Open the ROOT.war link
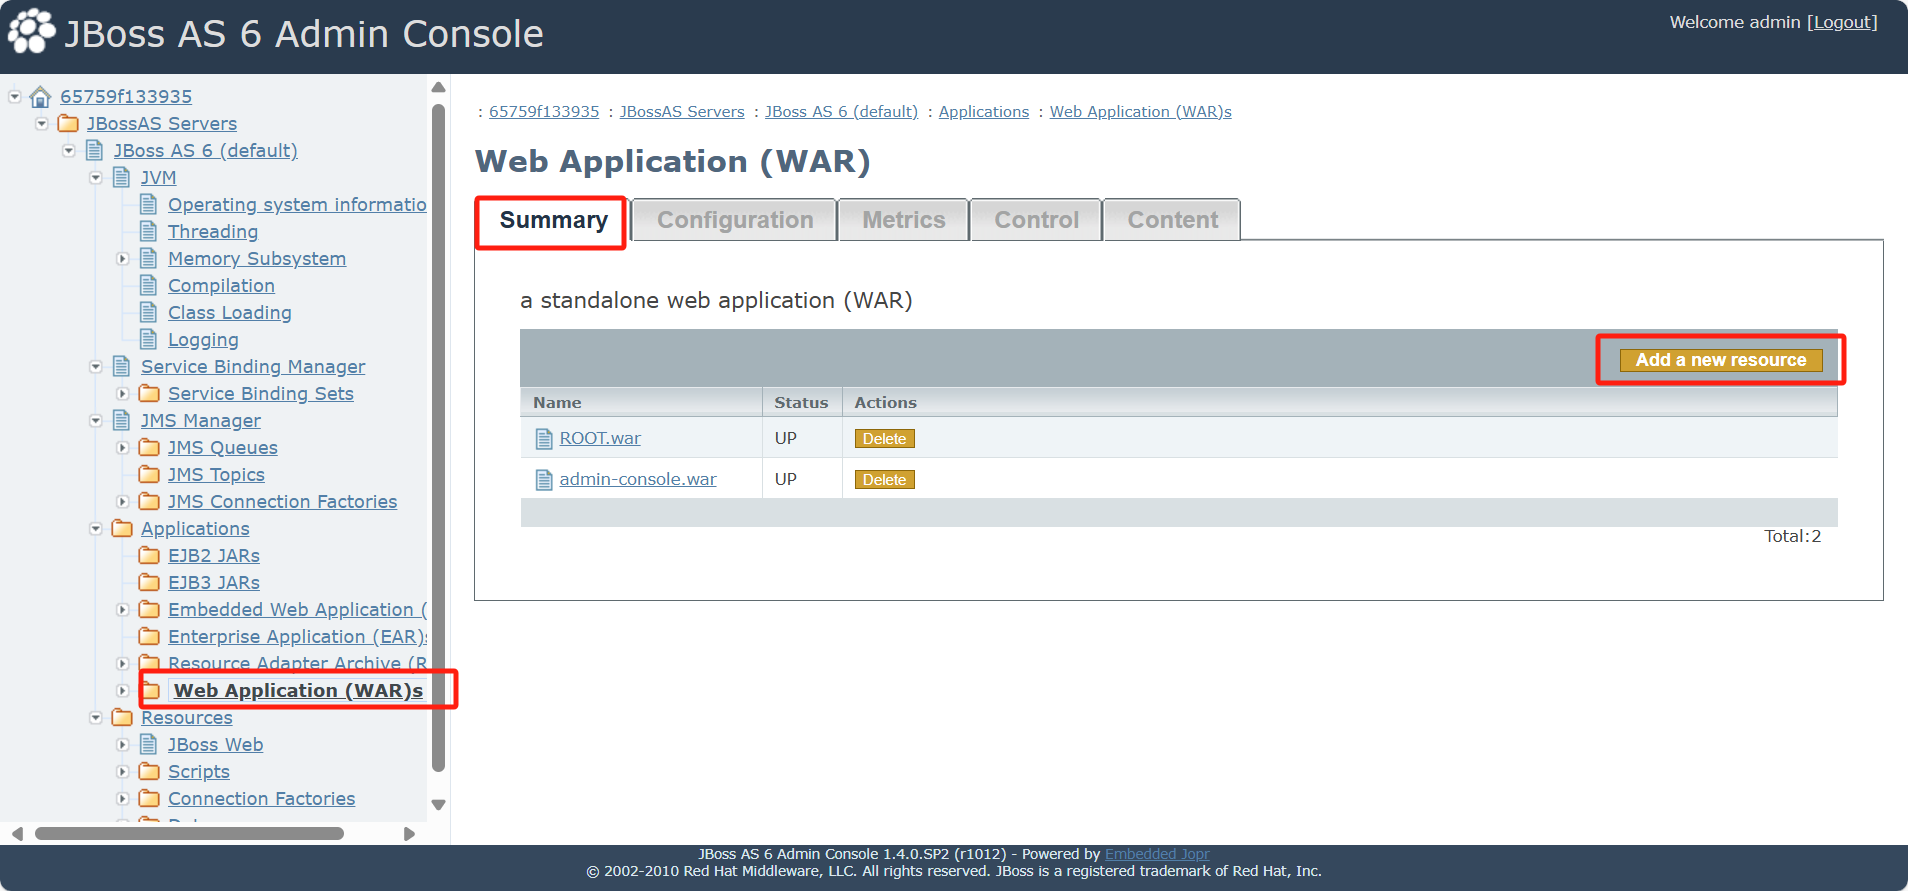Screen dimensions: 1908x891 pos(600,439)
